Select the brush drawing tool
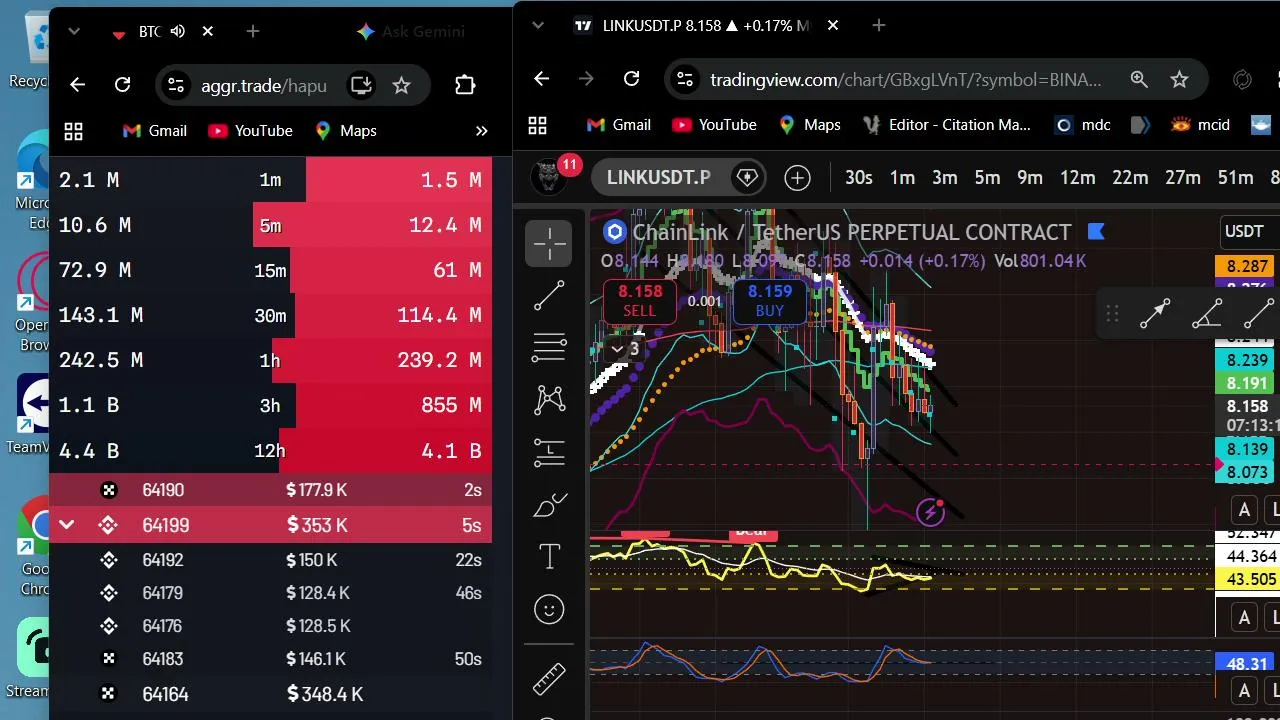This screenshot has height=720, width=1280. click(x=549, y=505)
